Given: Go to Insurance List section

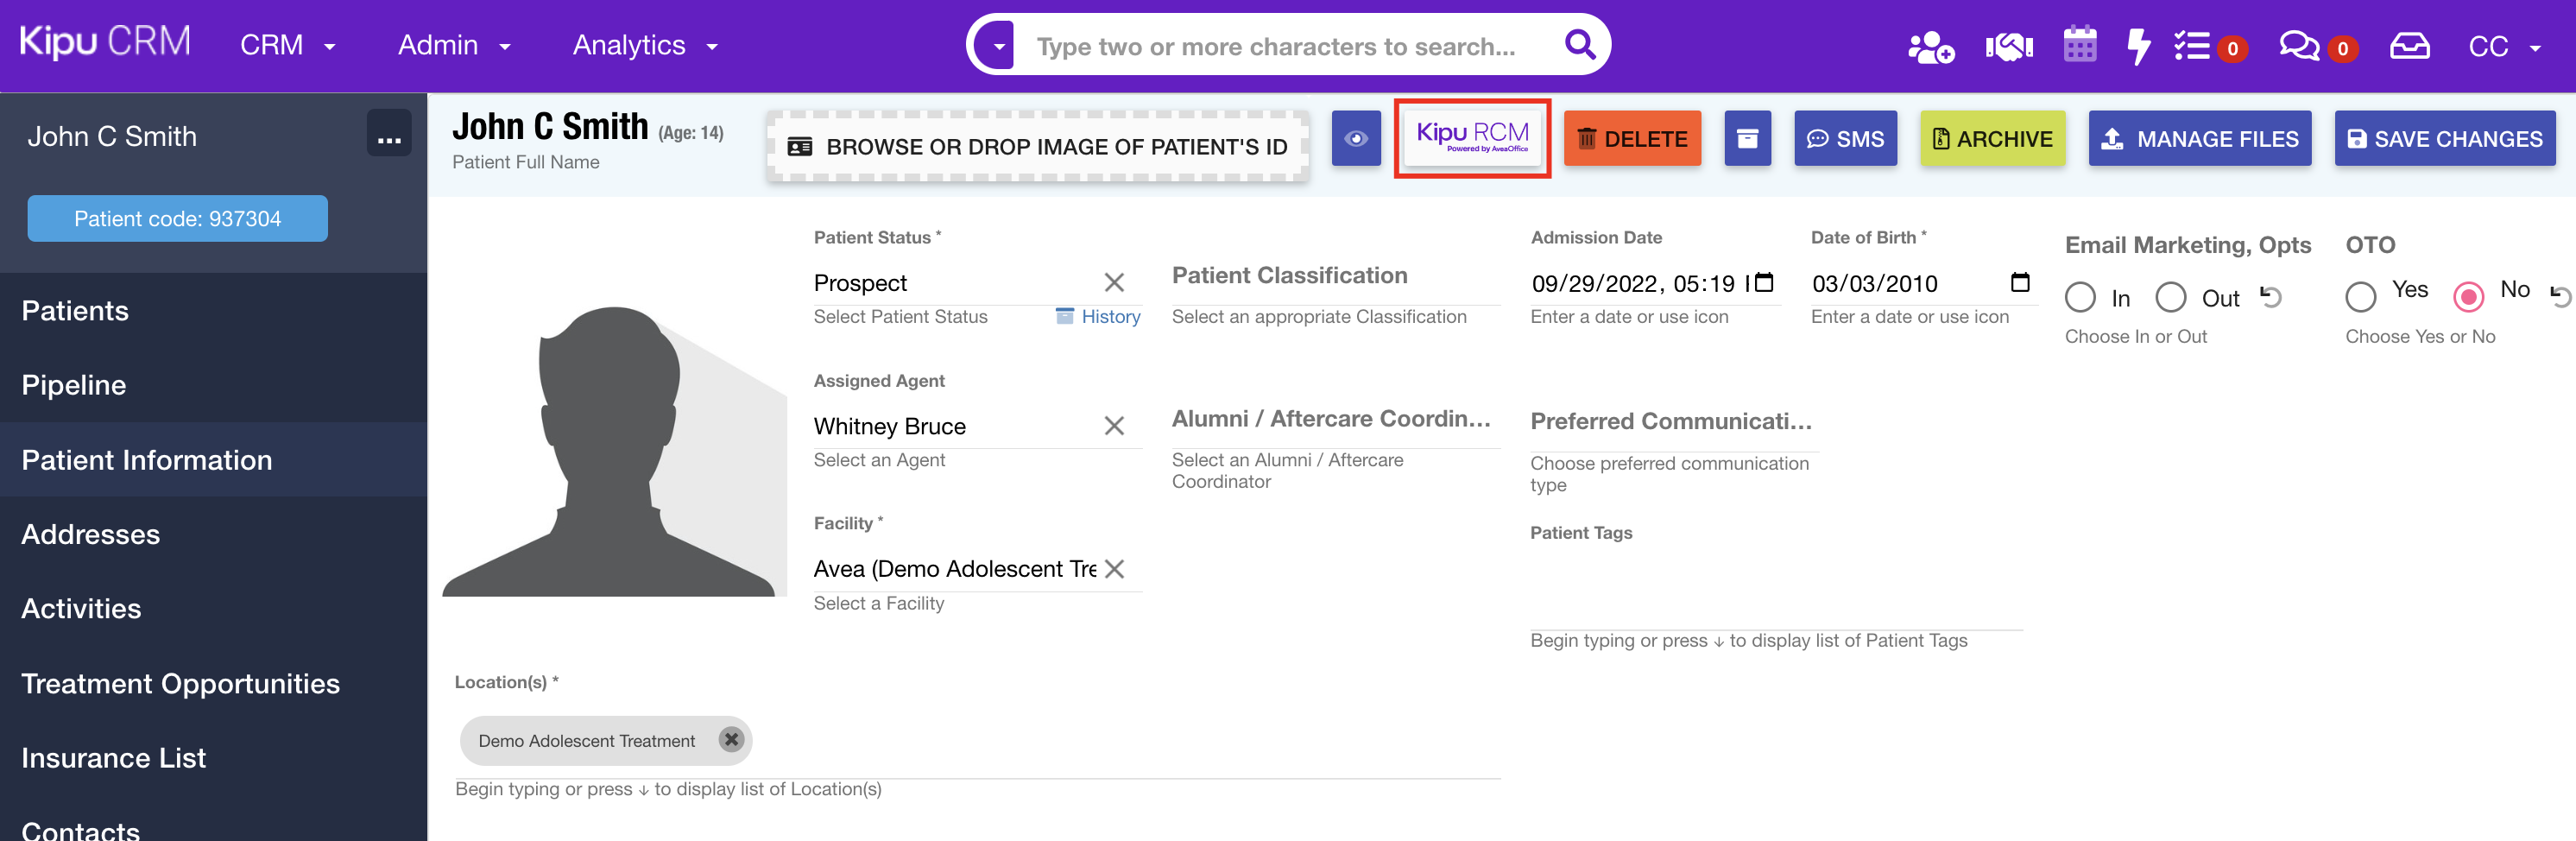Looking at the screenshot, I should 114,758.
